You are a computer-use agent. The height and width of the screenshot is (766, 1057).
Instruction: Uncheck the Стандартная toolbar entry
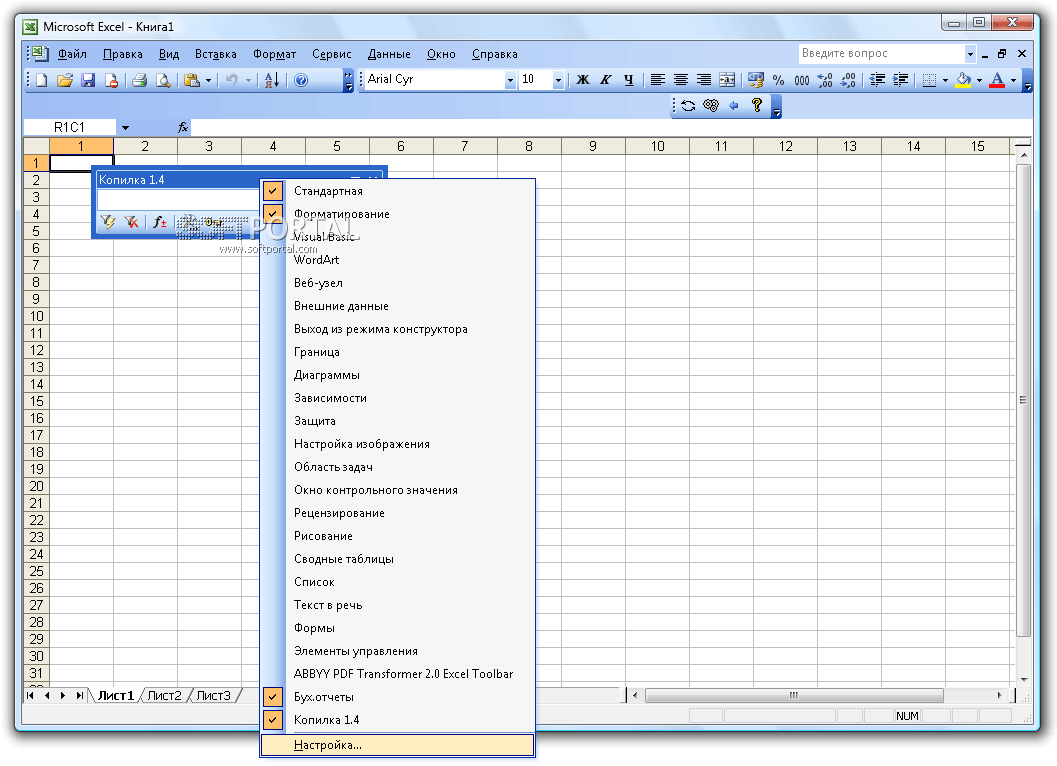(396, 191)
